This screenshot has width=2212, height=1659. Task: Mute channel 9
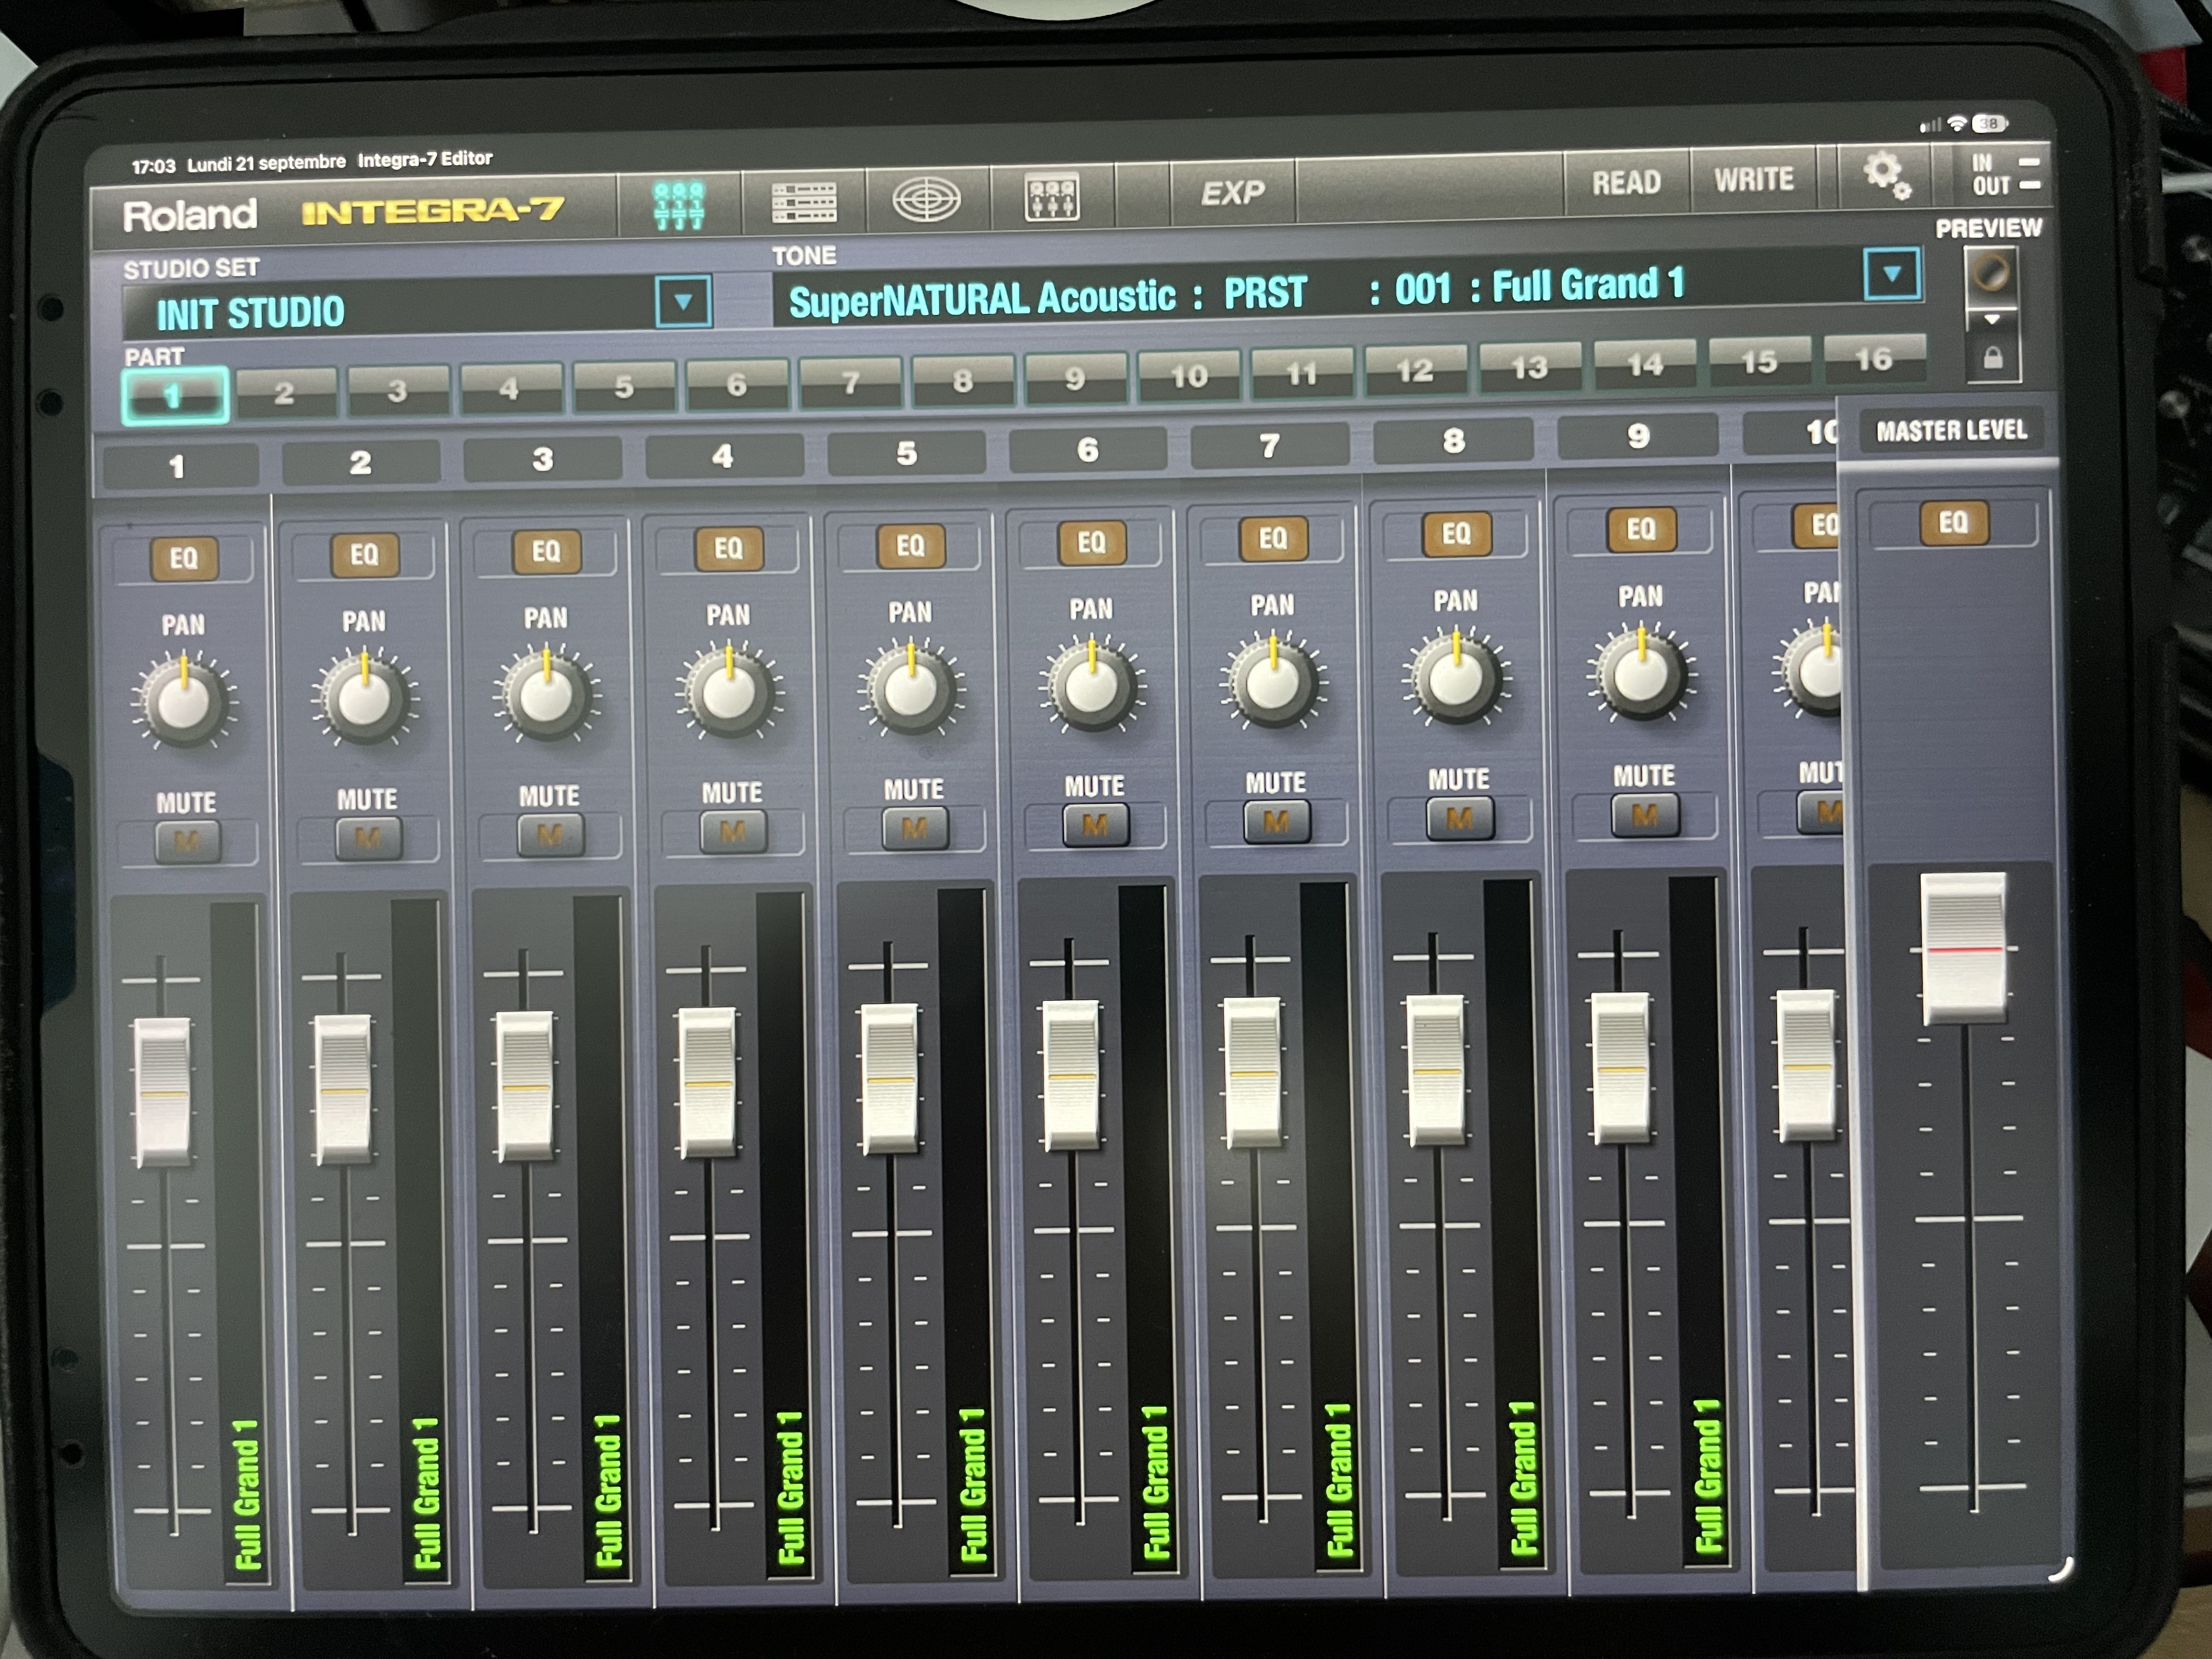(x=1645, y=816)
